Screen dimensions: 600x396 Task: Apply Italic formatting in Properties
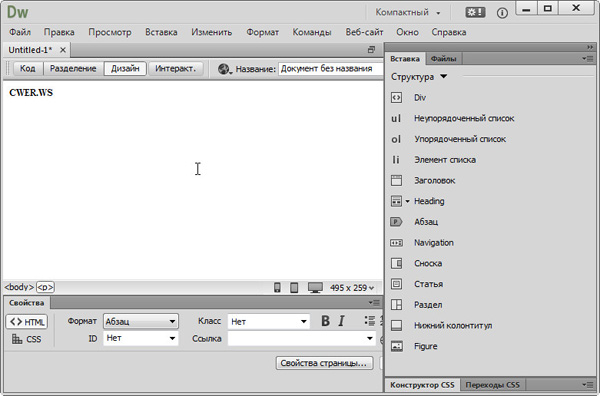click(342, 321)
